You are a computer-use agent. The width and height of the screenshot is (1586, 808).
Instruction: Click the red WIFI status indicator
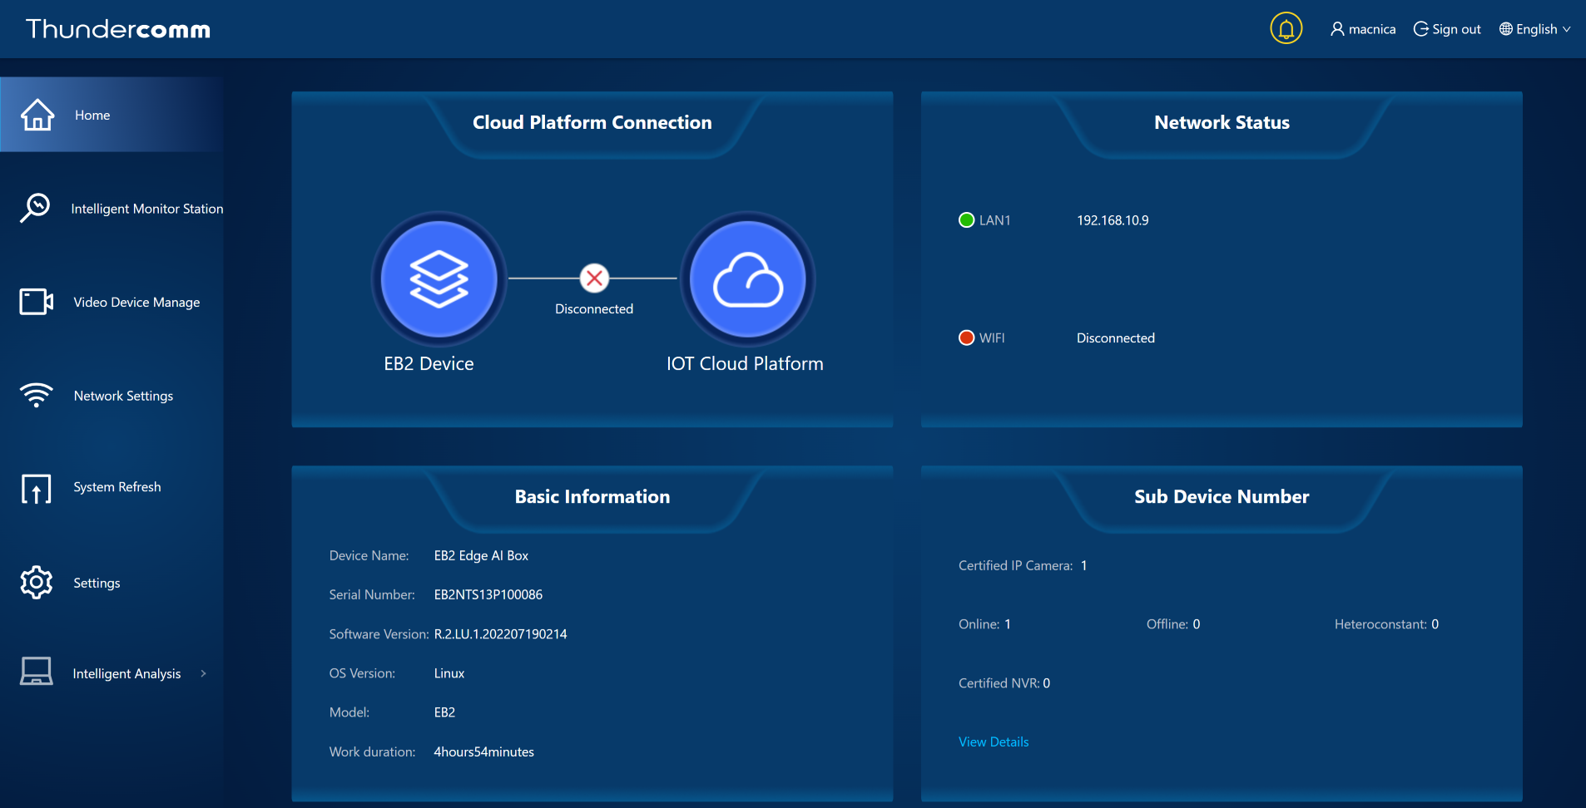966,338
